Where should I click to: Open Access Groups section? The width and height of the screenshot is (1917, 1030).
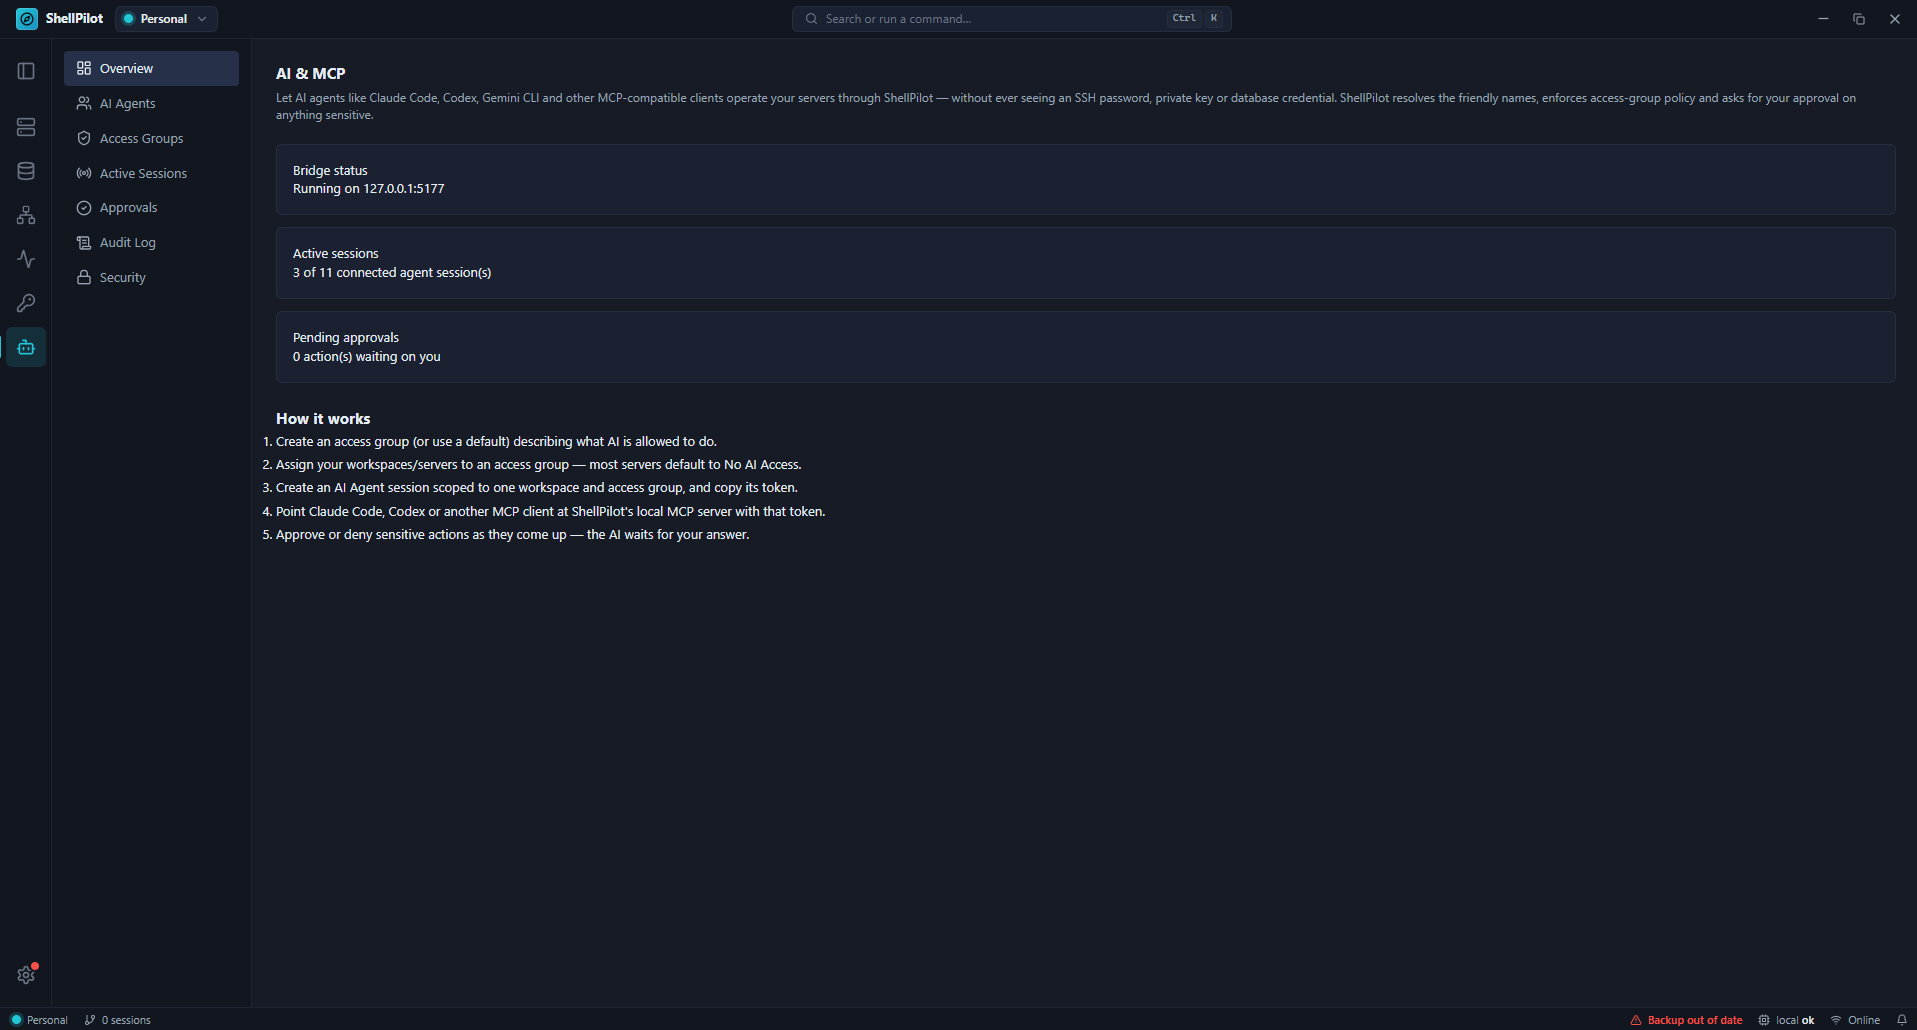[x=151, y=138]
